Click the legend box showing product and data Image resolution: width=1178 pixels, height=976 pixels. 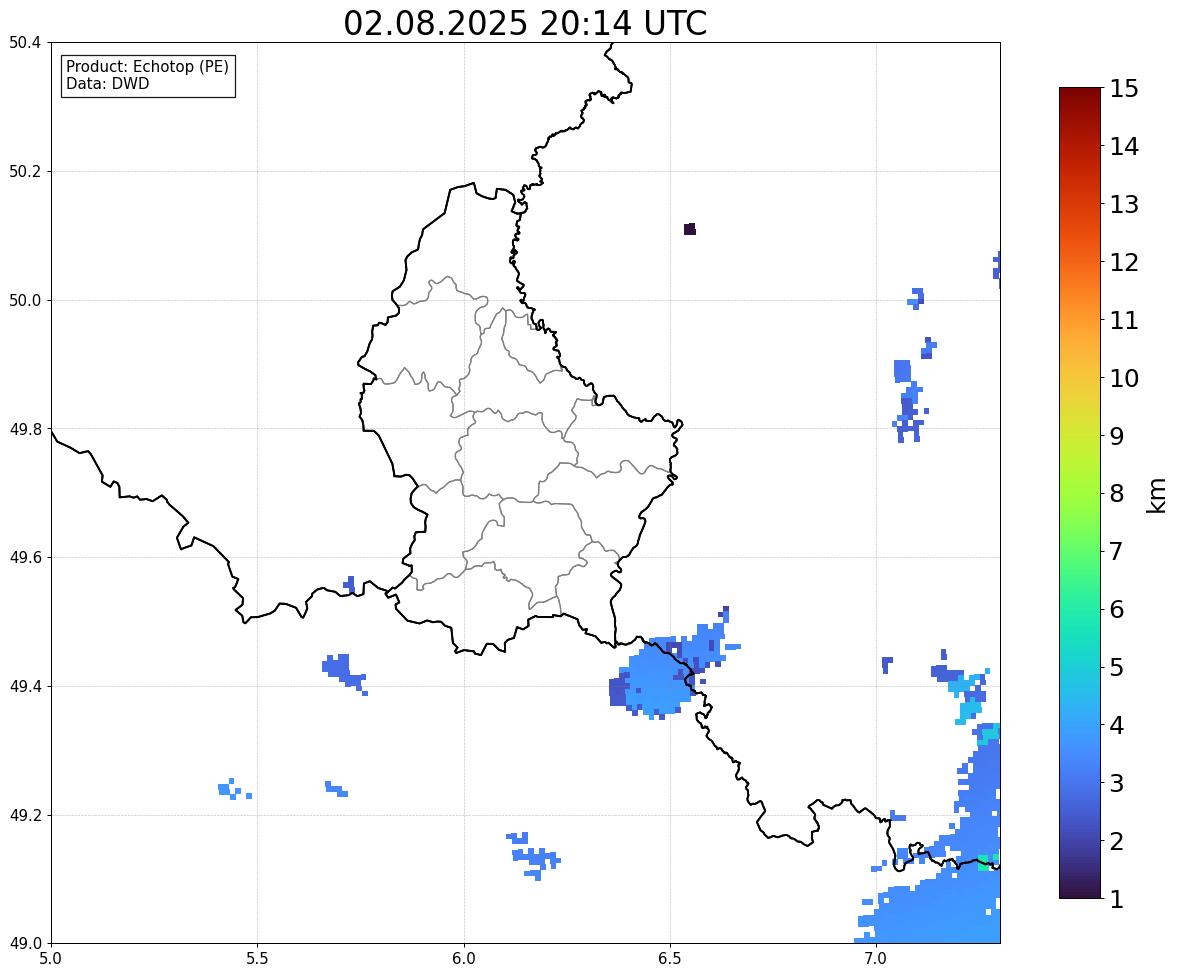(148, 76)
